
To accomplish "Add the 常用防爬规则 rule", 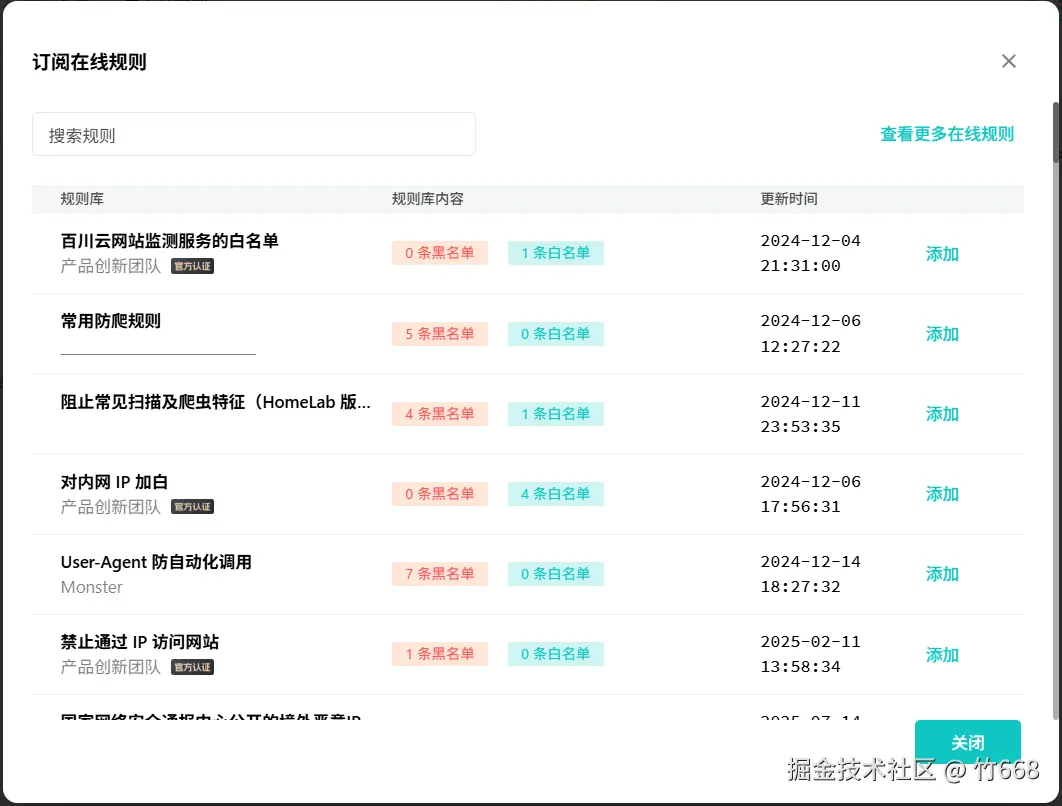I will [x=941, y=333].
